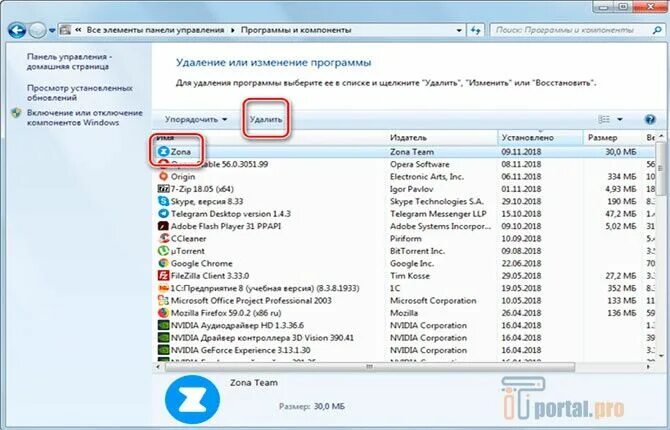Image resolution: width=670 pixels, height=430 pixels.
Task: Click the large Zona logo in details pane
Action: click(x=193, y=400)
